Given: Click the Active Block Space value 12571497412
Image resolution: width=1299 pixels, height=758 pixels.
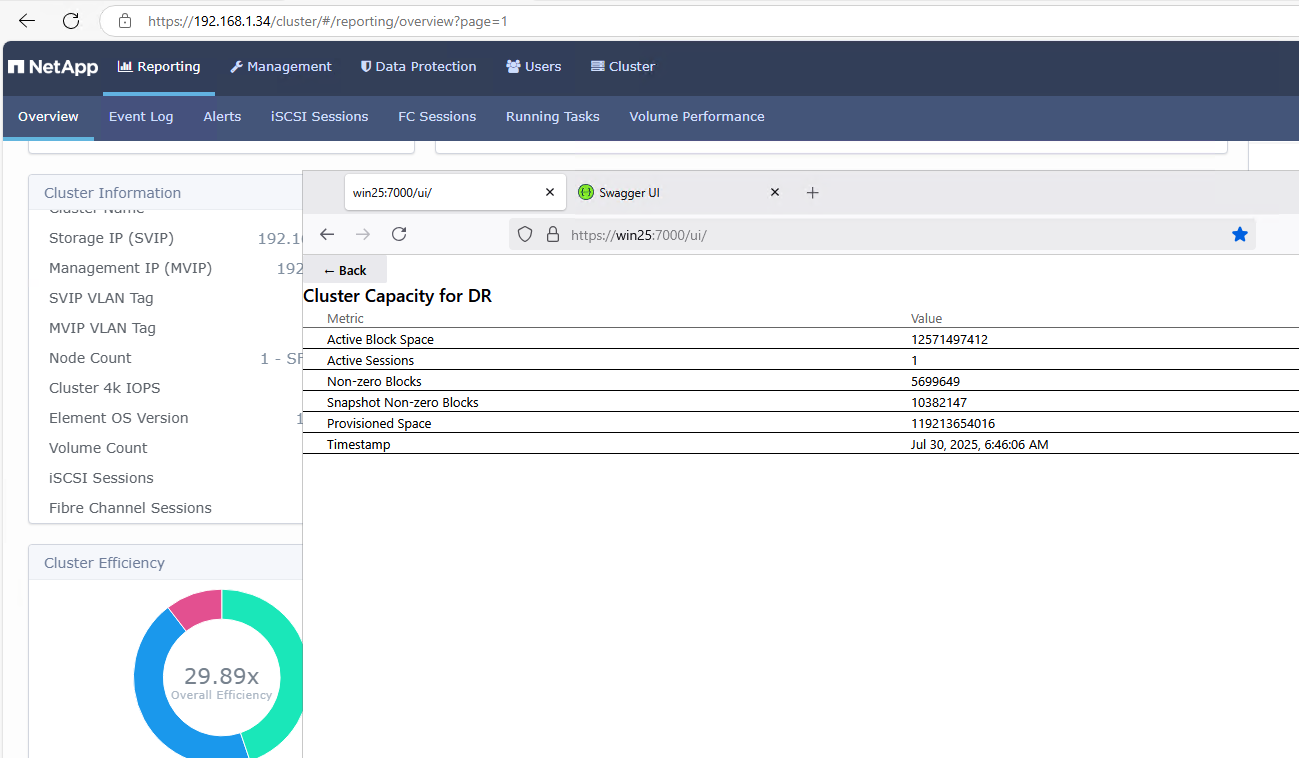Looking at the screenshot, I should coord(949,340).
